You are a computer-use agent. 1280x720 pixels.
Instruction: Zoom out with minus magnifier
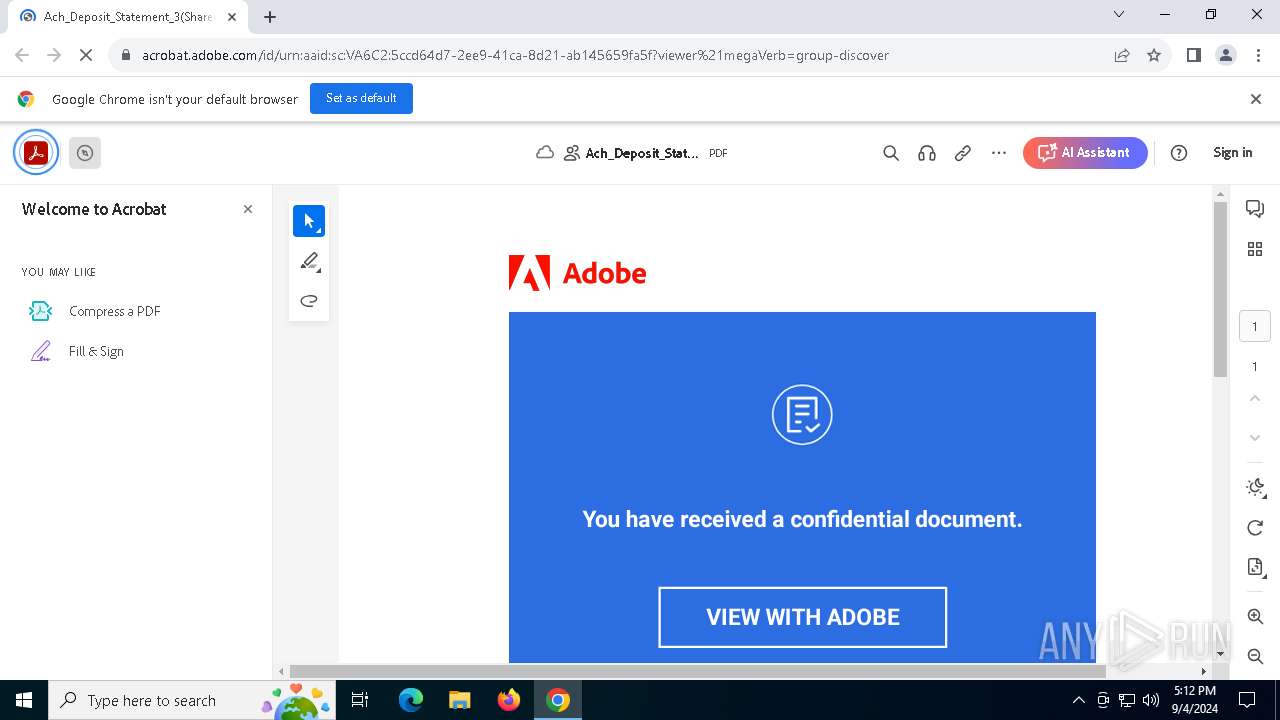tap(1255, 656)
